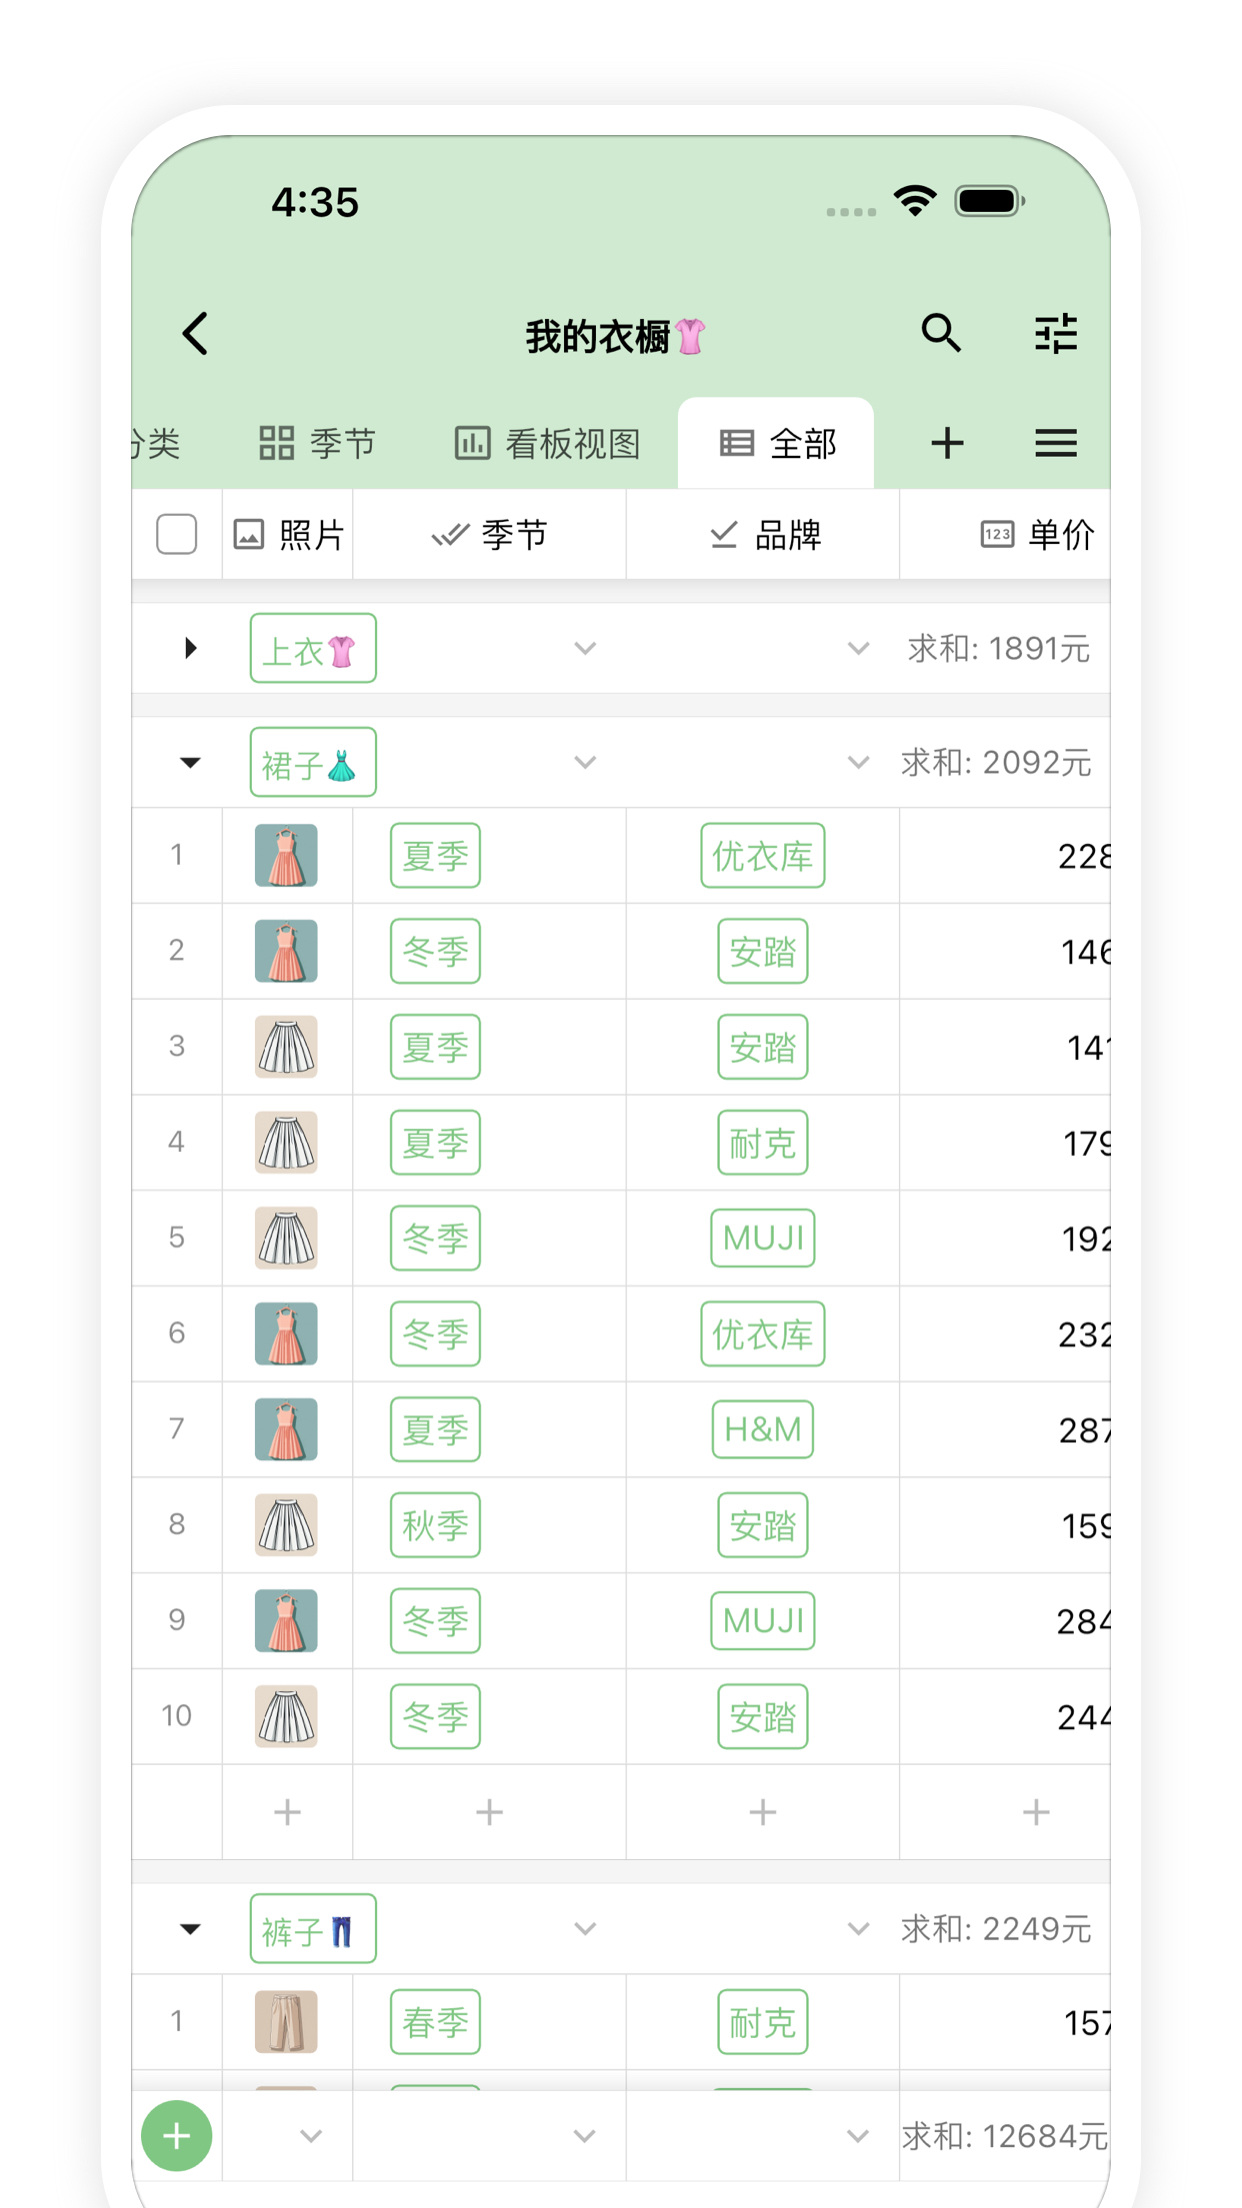Select the 夏季 tag on row 1
This screenshot has height=2208, width=1242.
(434, 856)
